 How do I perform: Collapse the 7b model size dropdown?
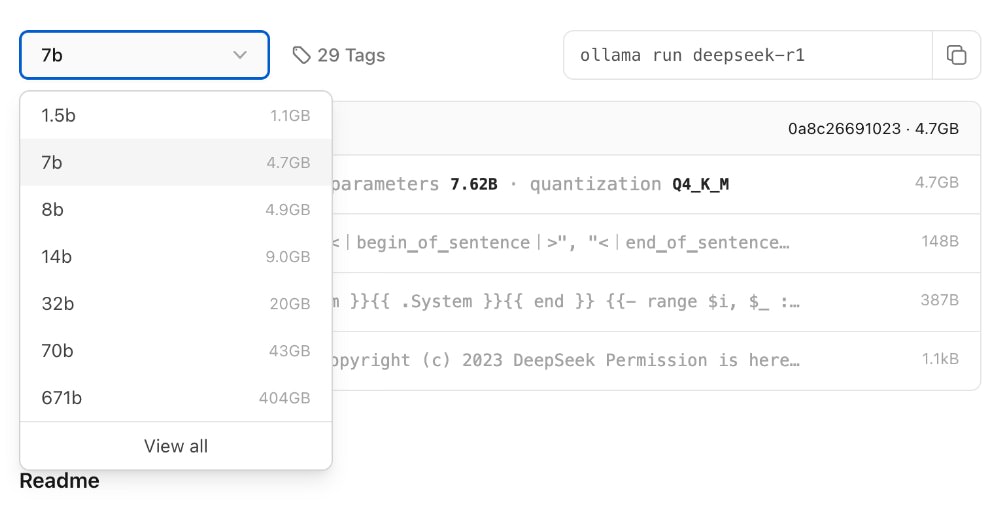pos(144,55)
